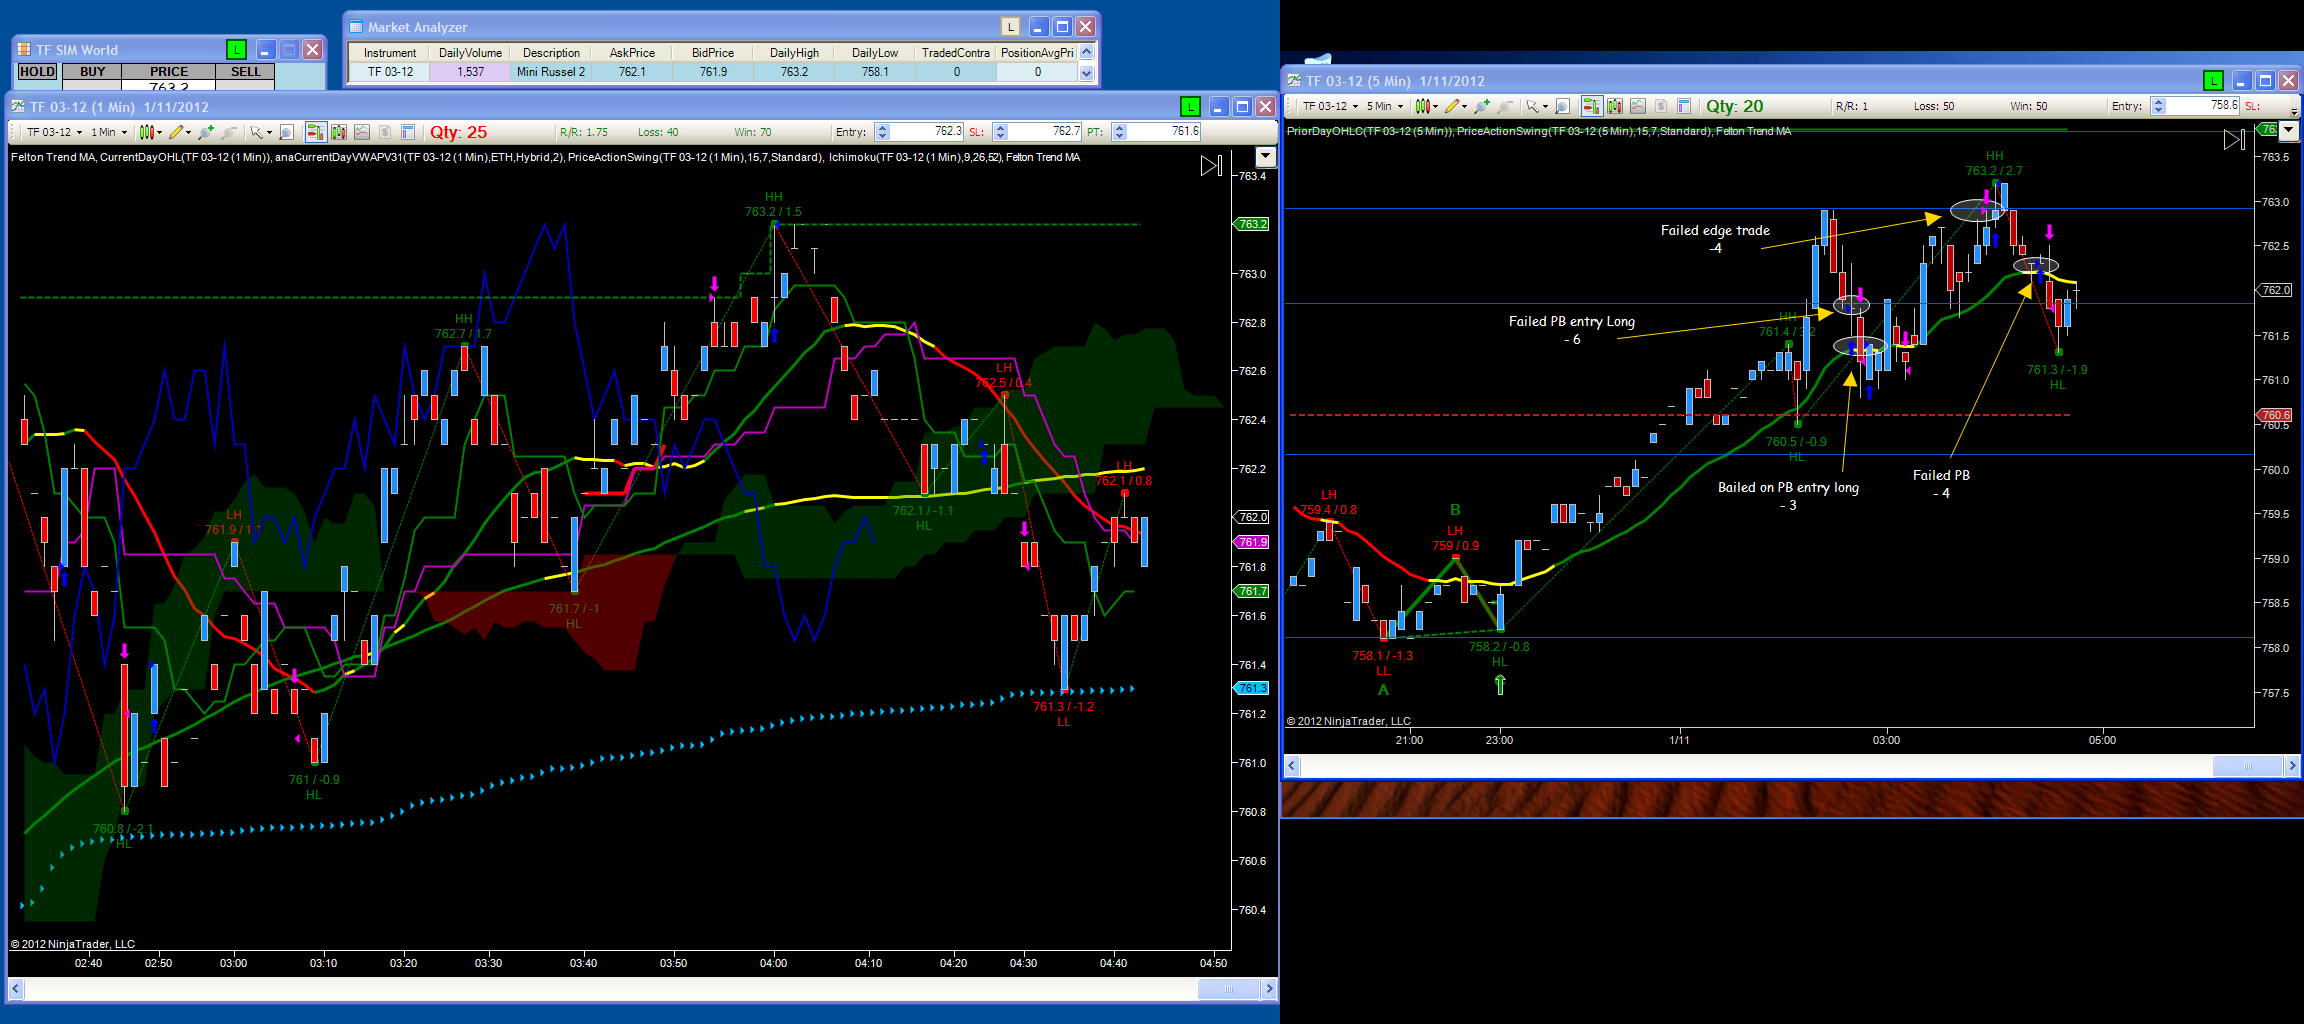Click zoom out icon on 5 Min chart
Viewport: 2304px width, 1024px height.
(x=1505, y=106)
